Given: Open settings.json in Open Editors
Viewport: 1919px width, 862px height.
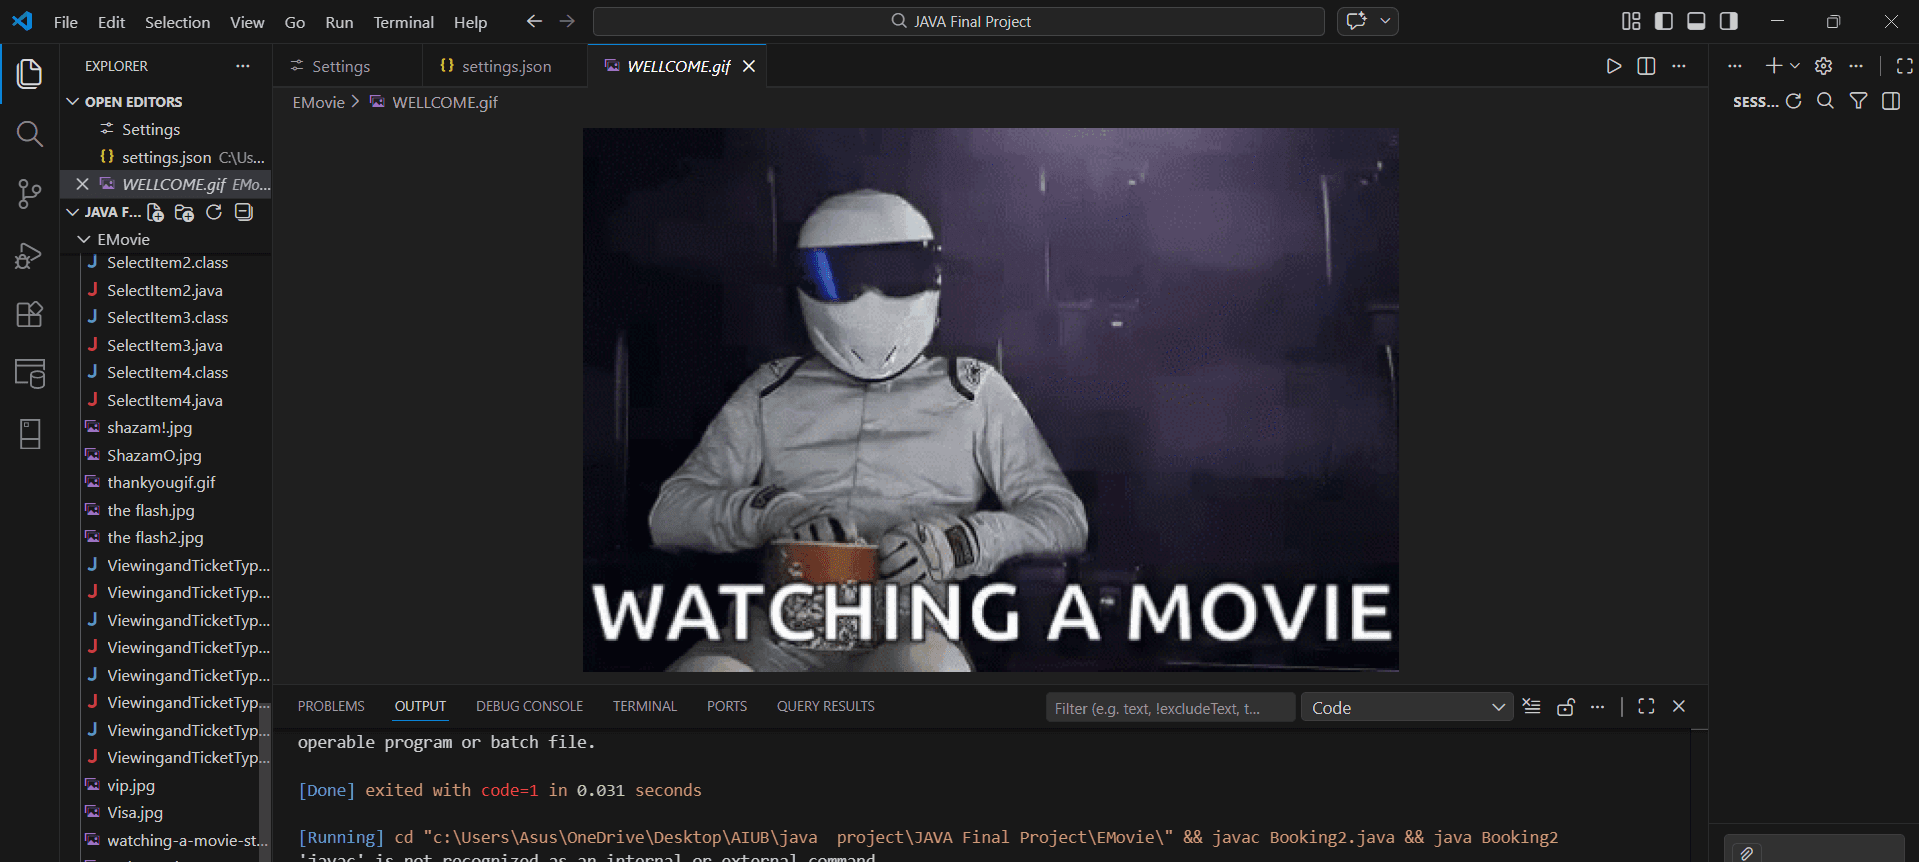Looking at the screenshot, I should click(x=166, y=157).
